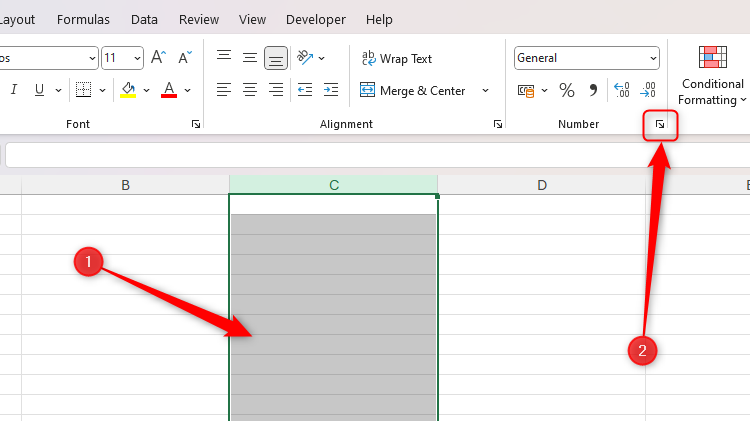Open orientation dropdown arrow
The width and height of the screenshot is (750, 421).
[322, 58]
